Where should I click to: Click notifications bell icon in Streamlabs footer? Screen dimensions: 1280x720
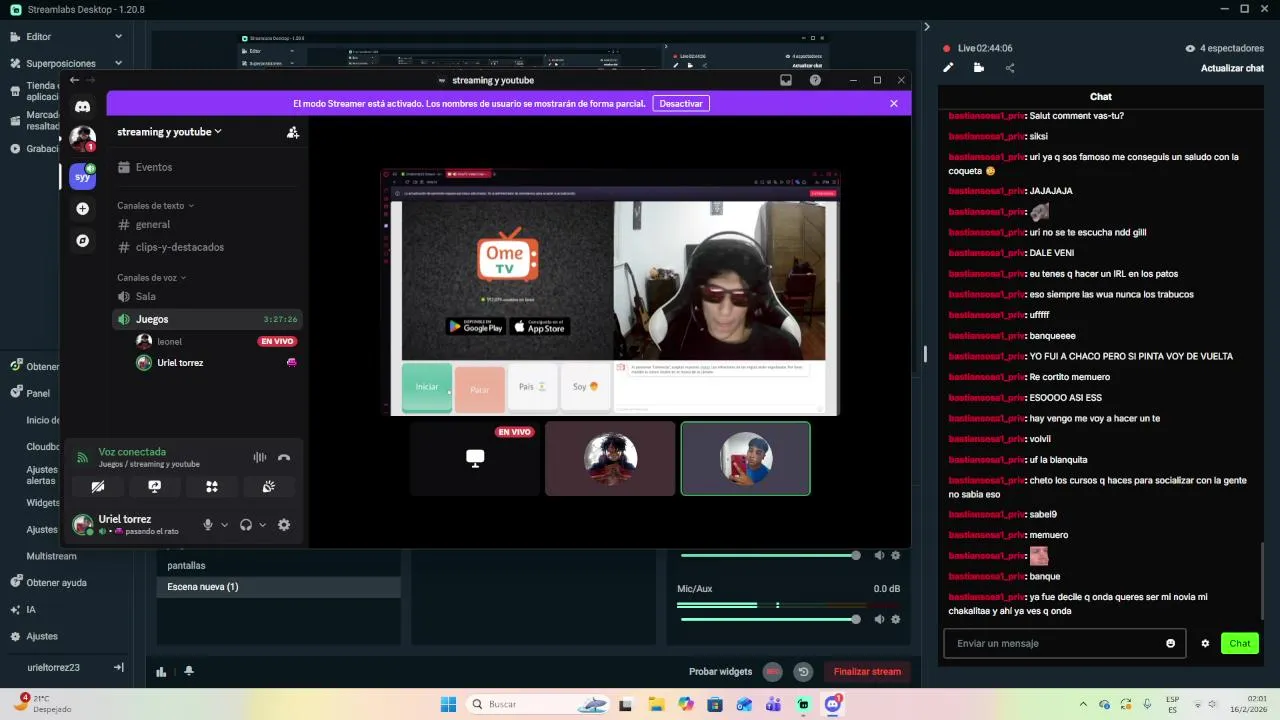click(189, 672)
